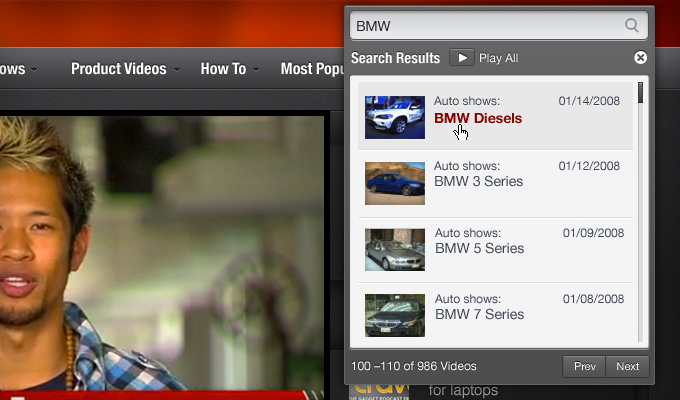Open the How To menu
The image size is (680, 400).
(x=223, y=69)
